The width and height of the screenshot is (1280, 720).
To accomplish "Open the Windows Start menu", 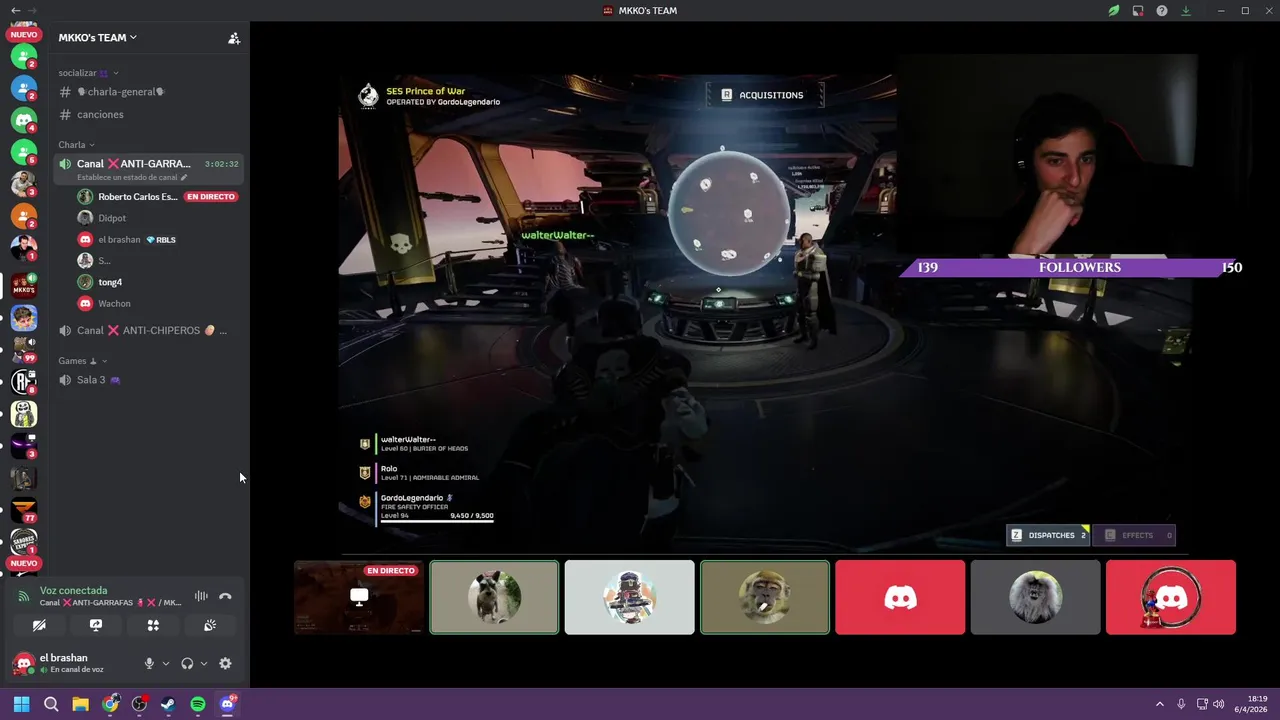I will pyautogui.click(x=21, y=704).
